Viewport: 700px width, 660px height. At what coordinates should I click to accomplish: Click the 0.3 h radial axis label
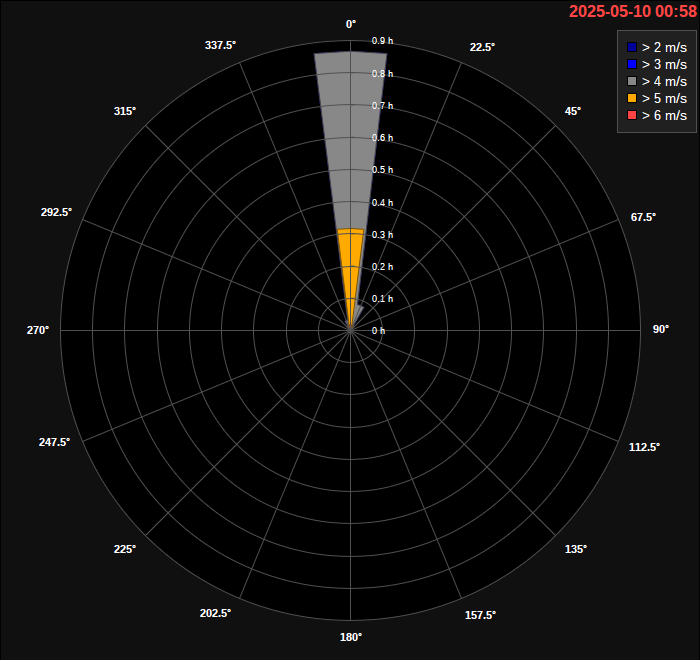[383, 235]
